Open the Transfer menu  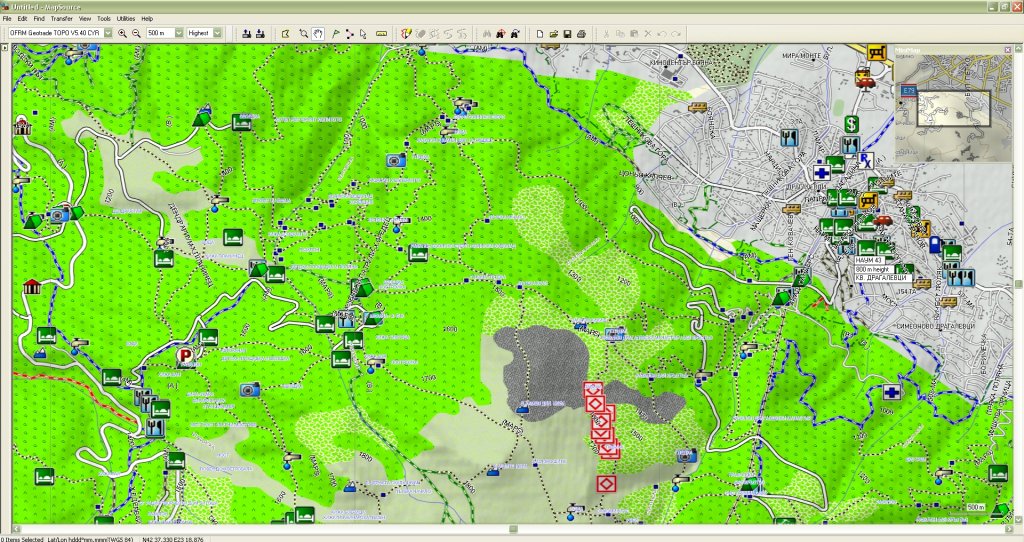click(x=61, y=18)
